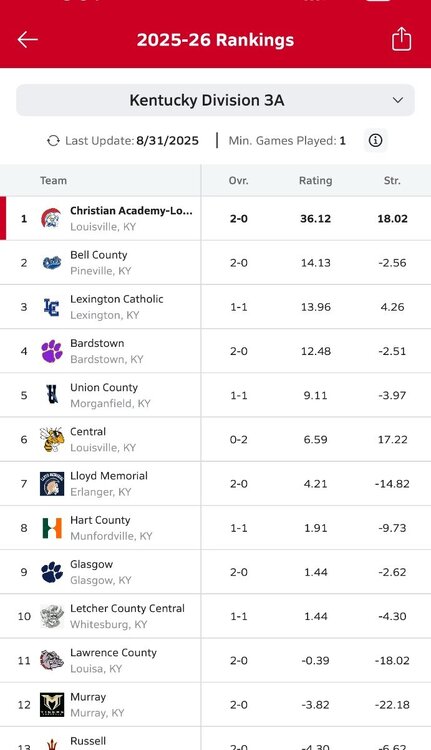The width and height of the screenshot is (431, 750).
Task: Open the share icon in header
Action: tap(401, 39)
